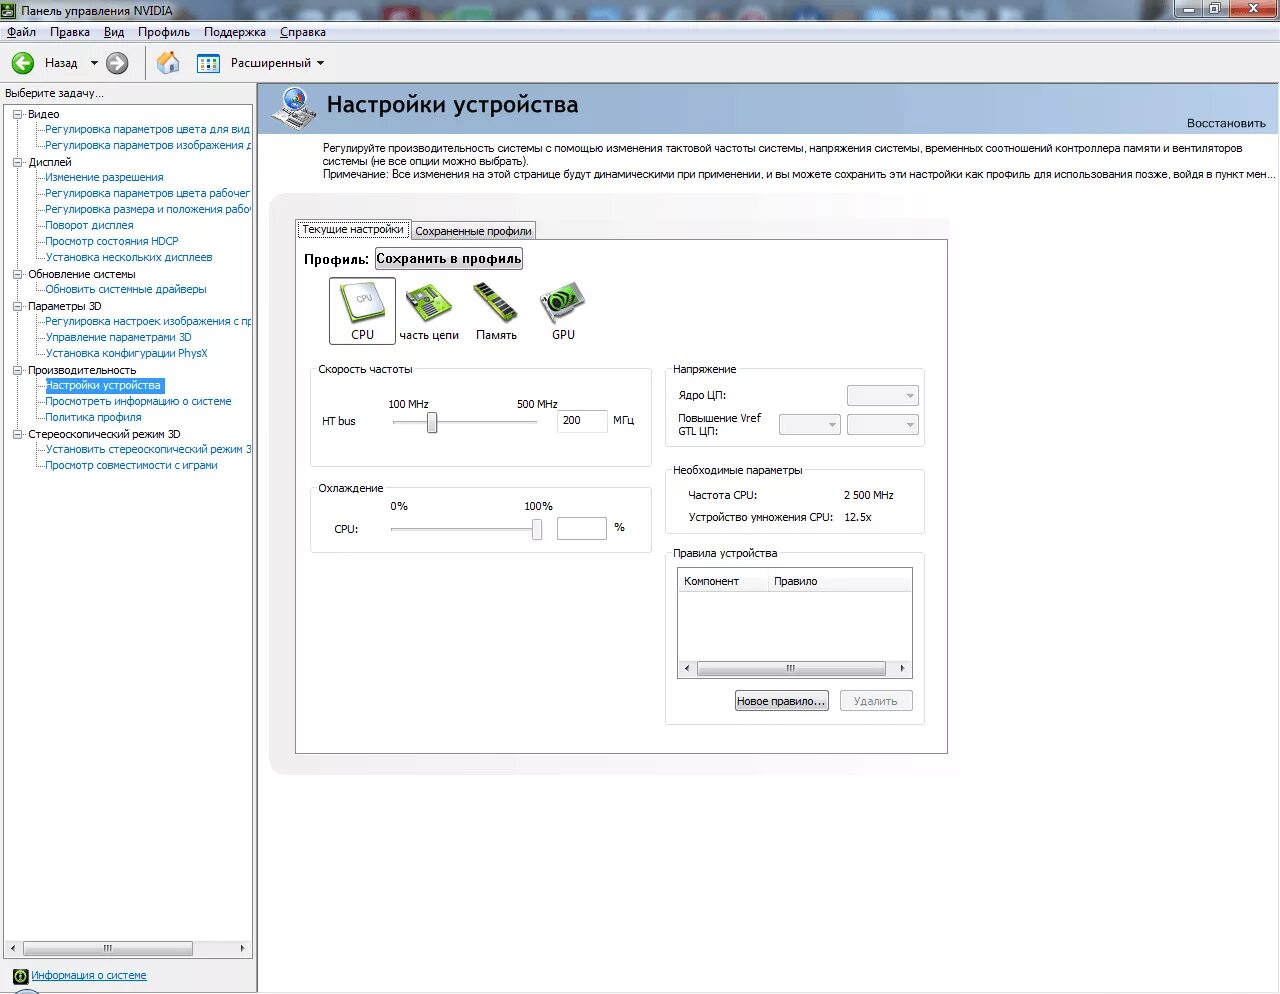Screen dimensions: 1280x994
Task: Click the CPU cooling percent input field
Action: point(582,528)
